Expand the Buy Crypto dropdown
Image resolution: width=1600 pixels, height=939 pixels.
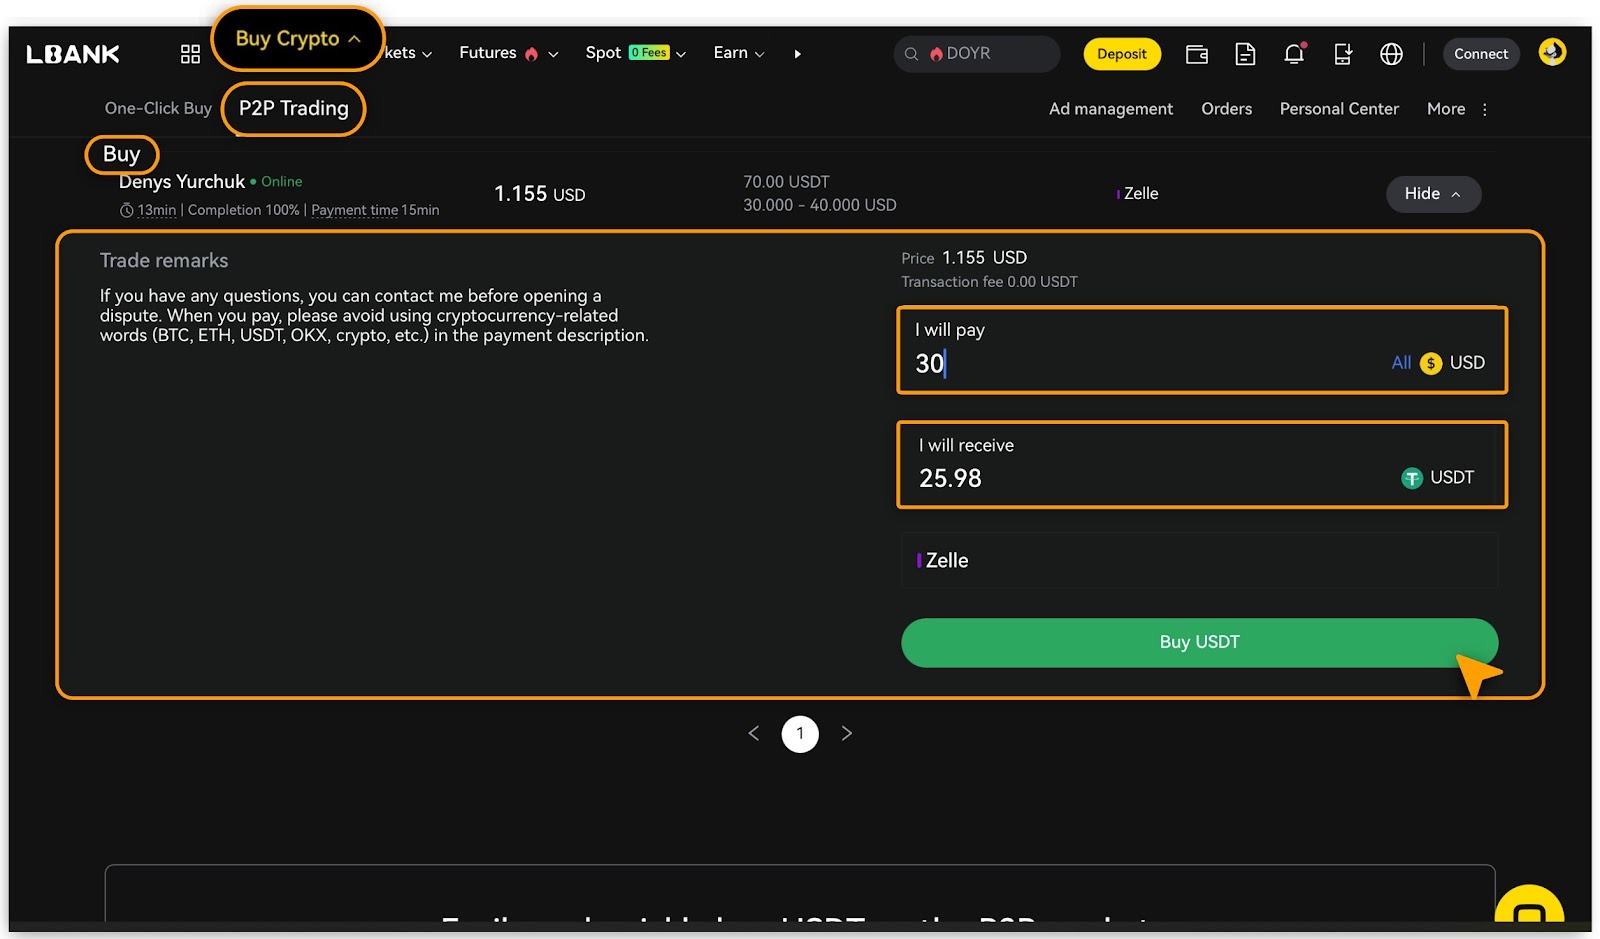coord(297,39)
